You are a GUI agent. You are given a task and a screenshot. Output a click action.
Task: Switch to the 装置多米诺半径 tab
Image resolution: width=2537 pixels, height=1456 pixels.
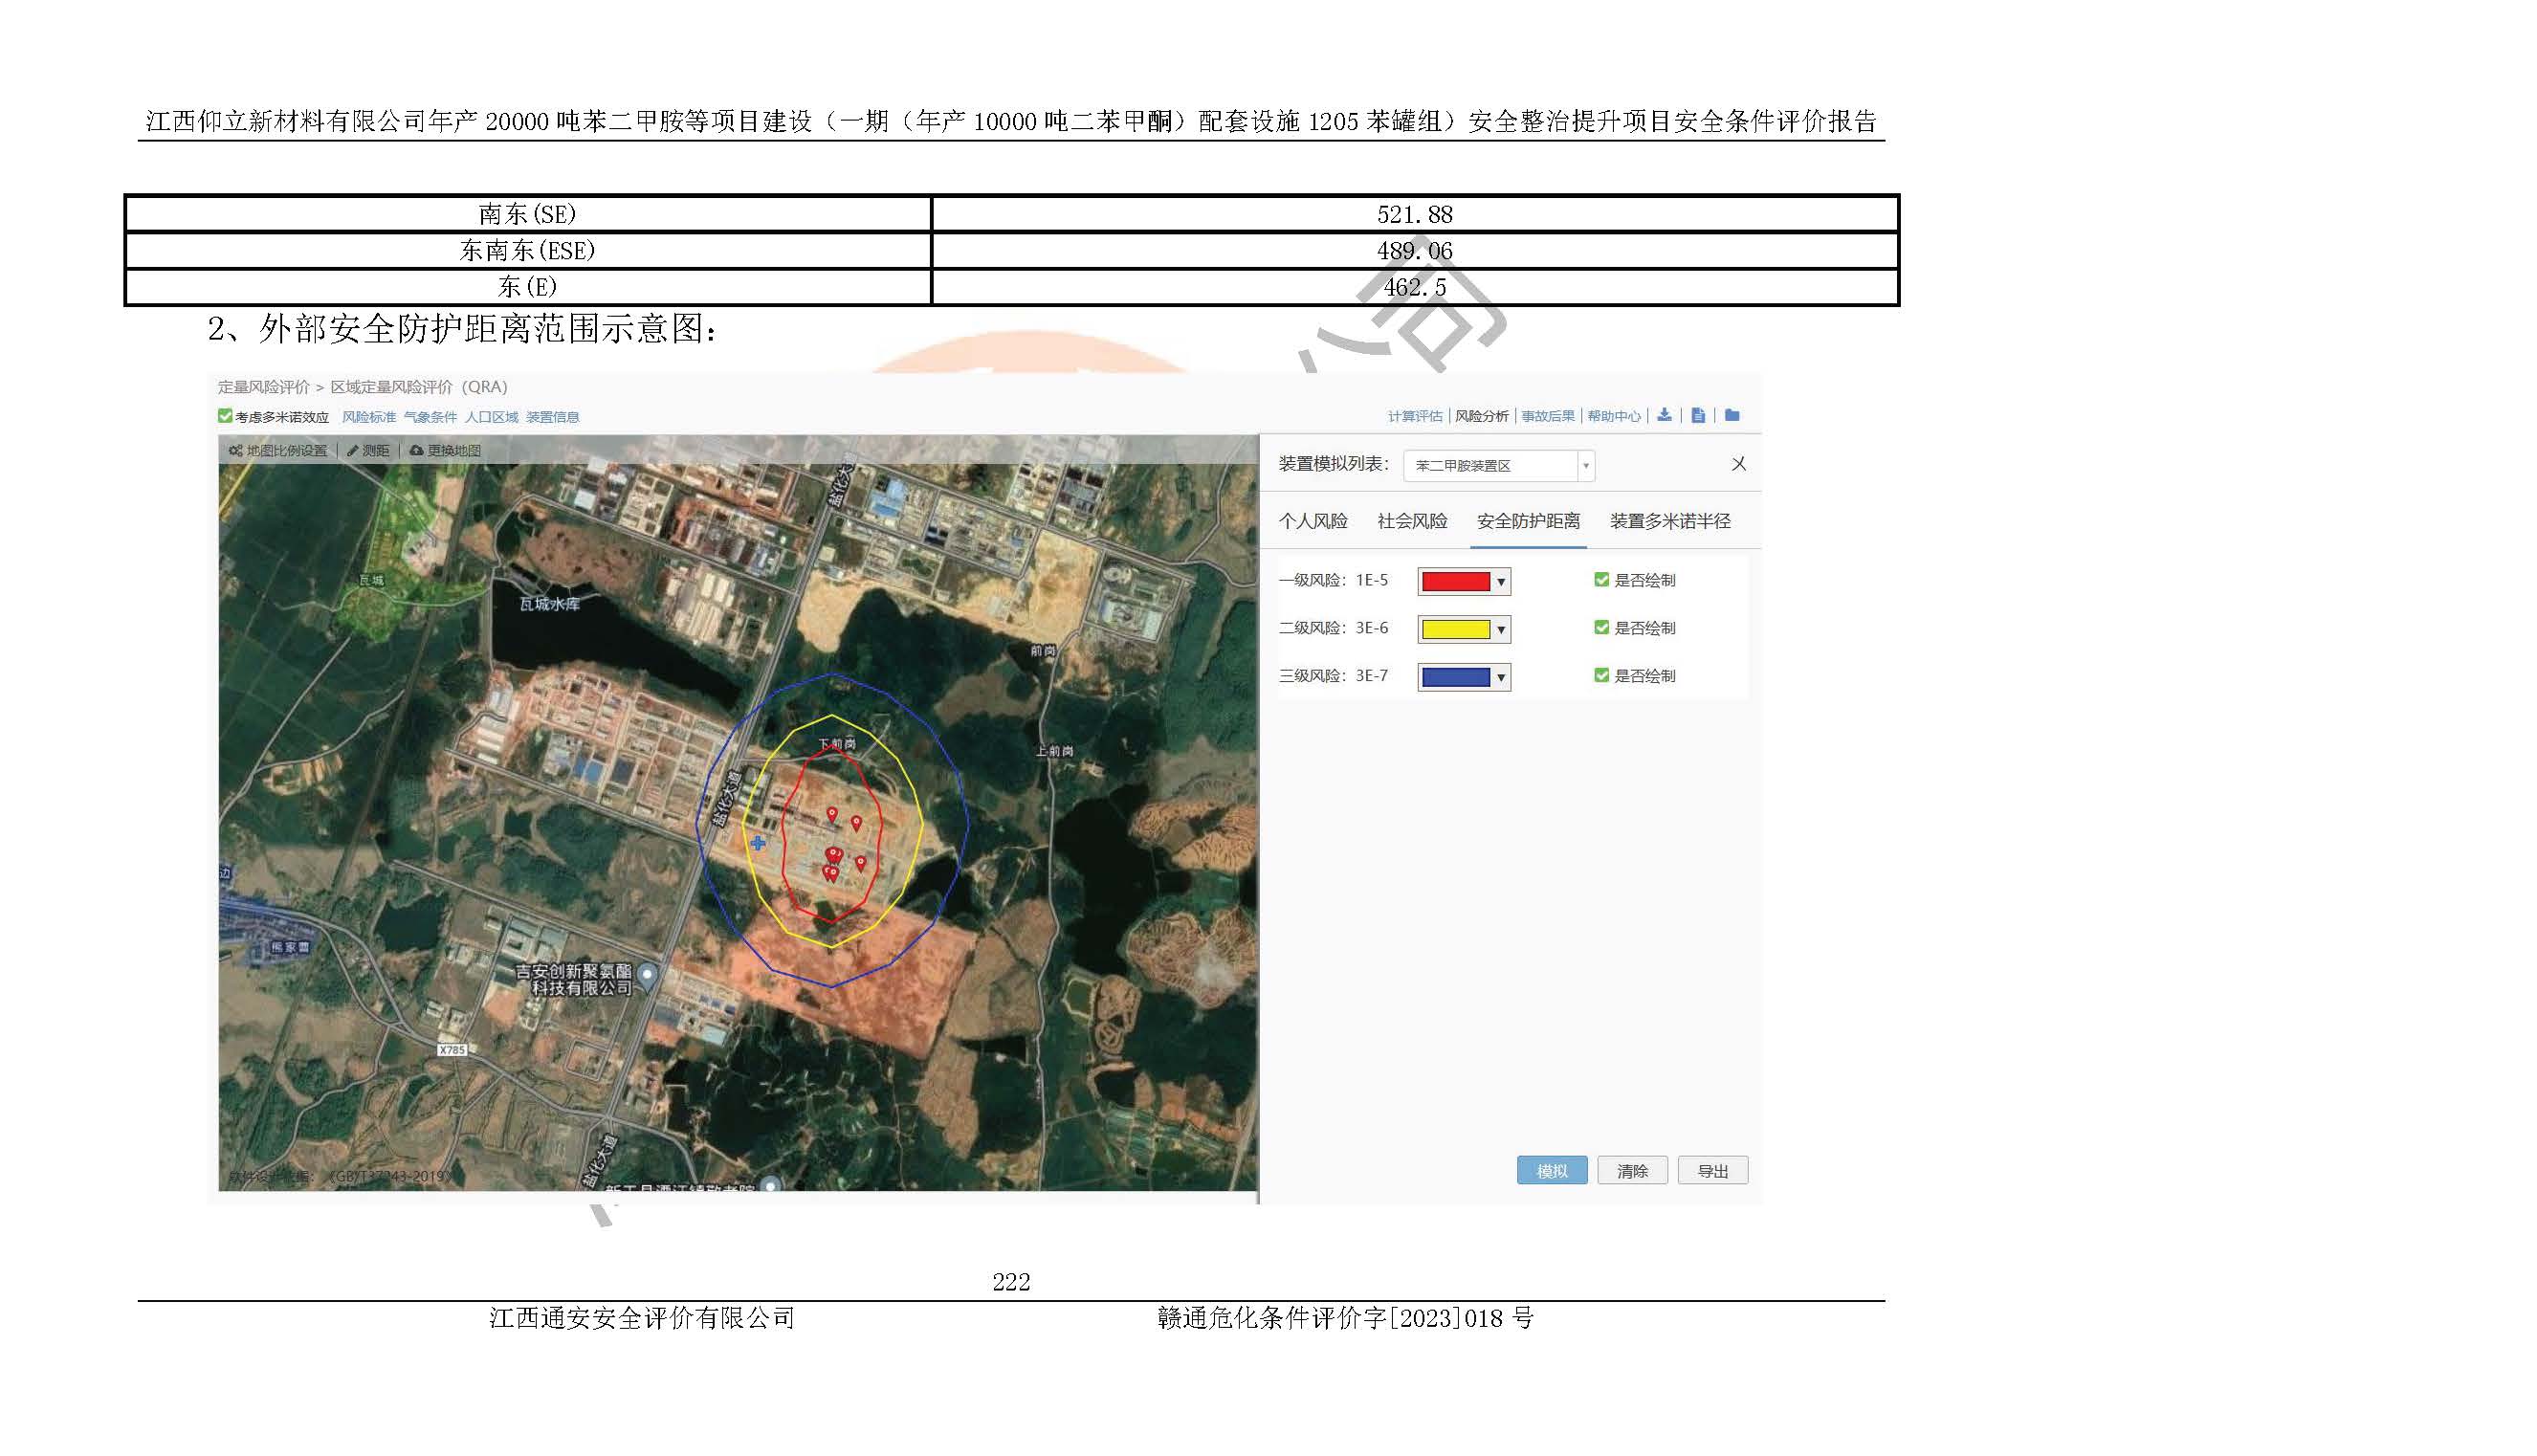tap(1669, 521)
